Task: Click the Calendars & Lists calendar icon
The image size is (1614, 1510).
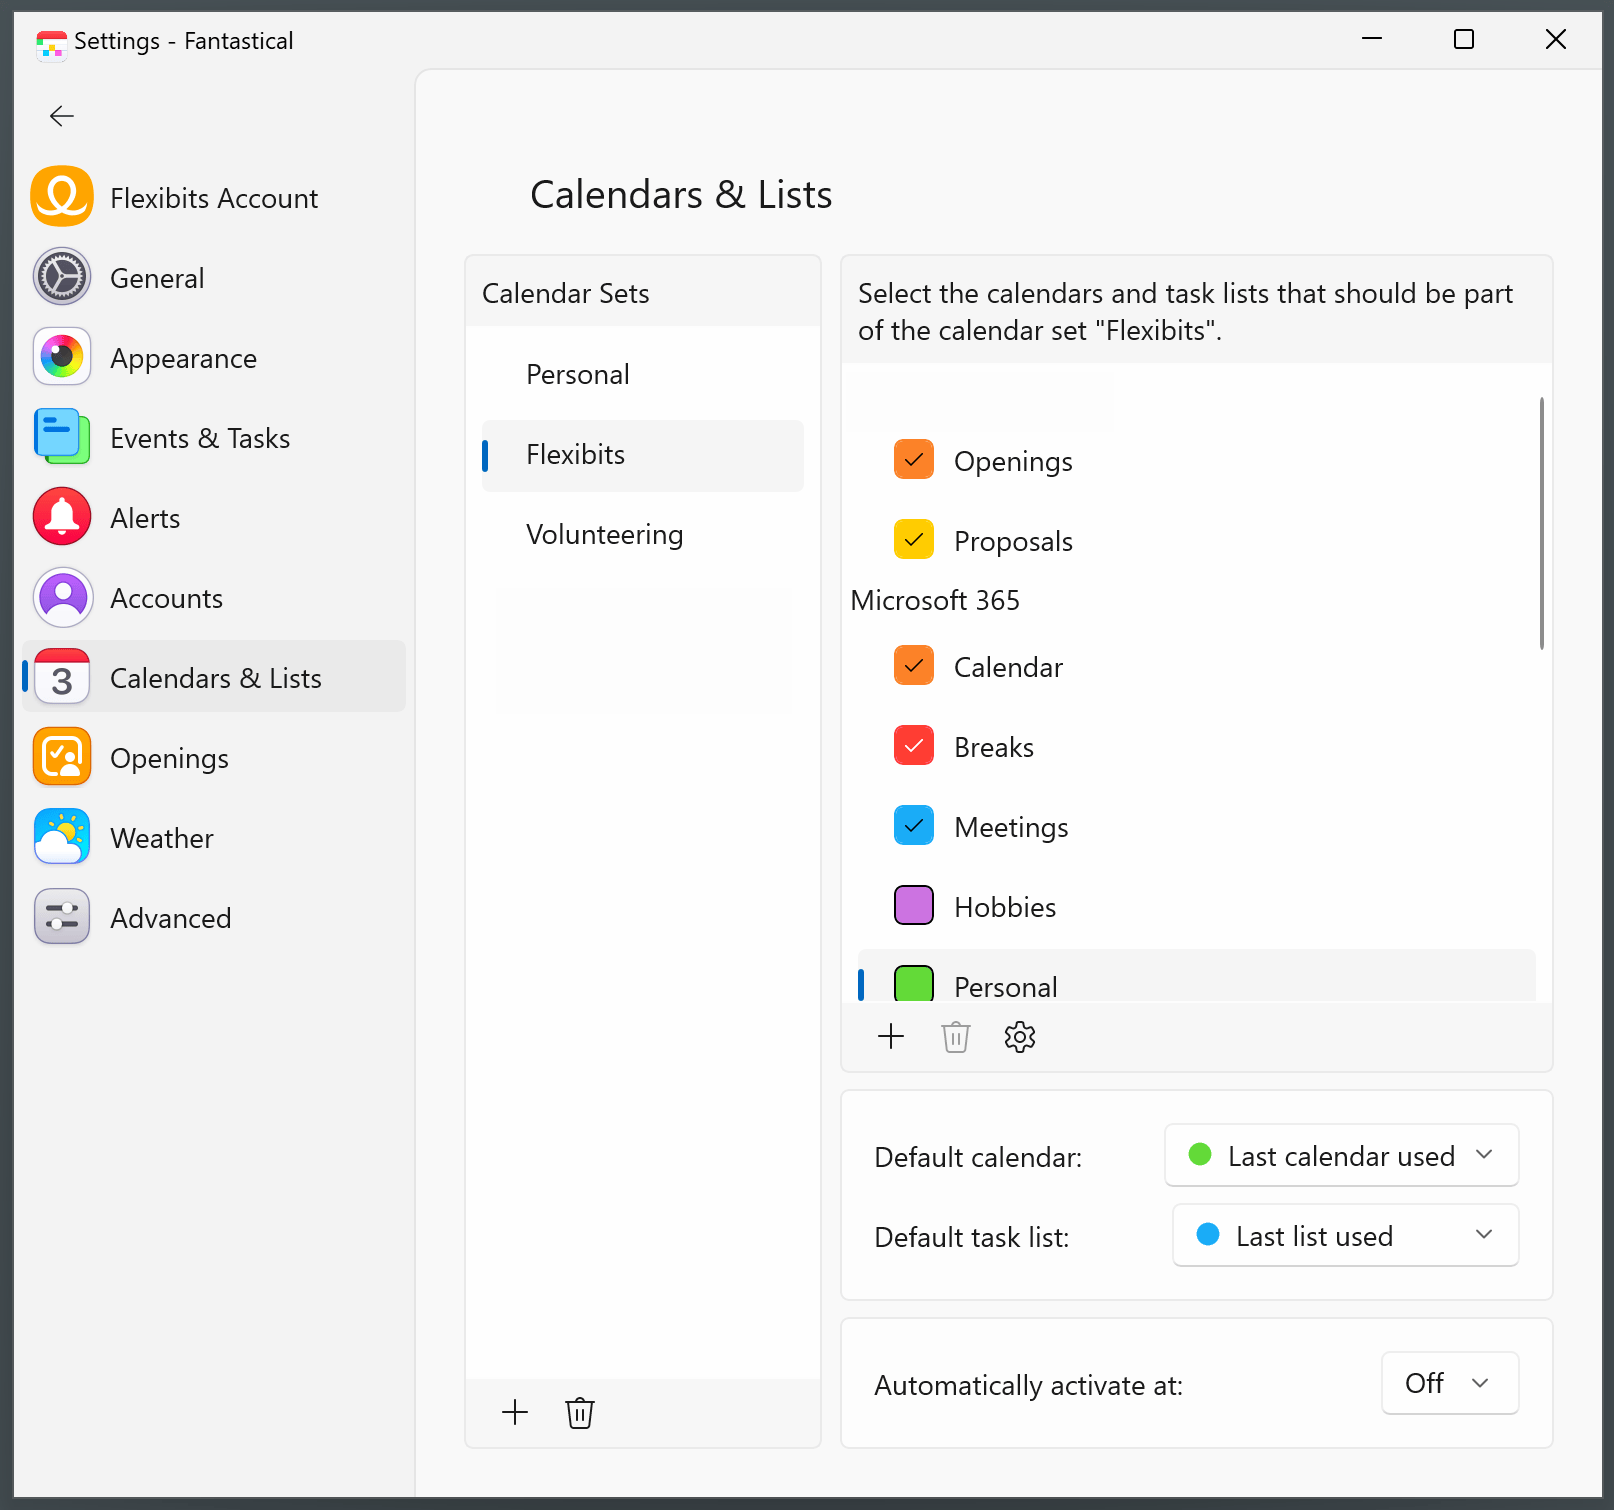Action: [62, 677]
